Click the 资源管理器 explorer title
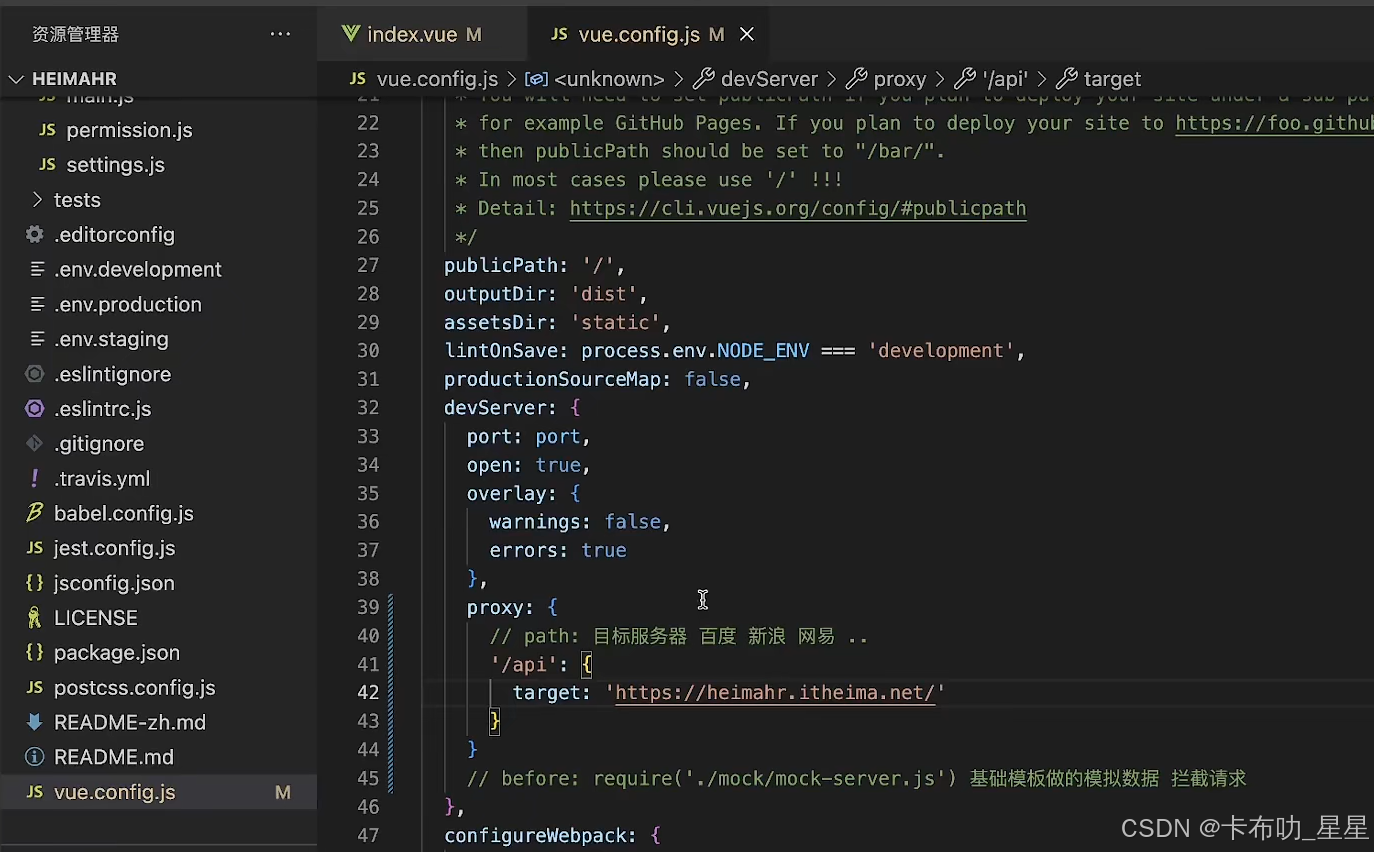This screenshot has height=852, width=1374. coord(75,34)
